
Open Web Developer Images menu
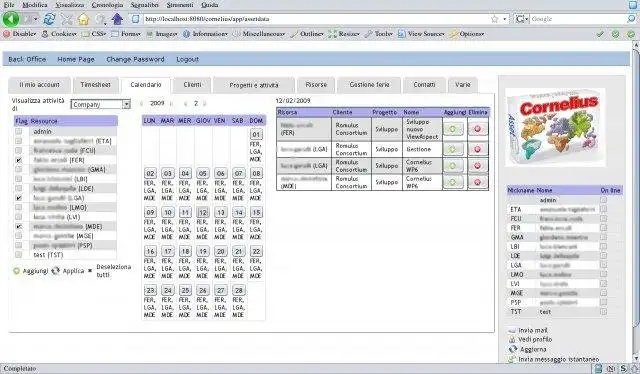[162, 34]
